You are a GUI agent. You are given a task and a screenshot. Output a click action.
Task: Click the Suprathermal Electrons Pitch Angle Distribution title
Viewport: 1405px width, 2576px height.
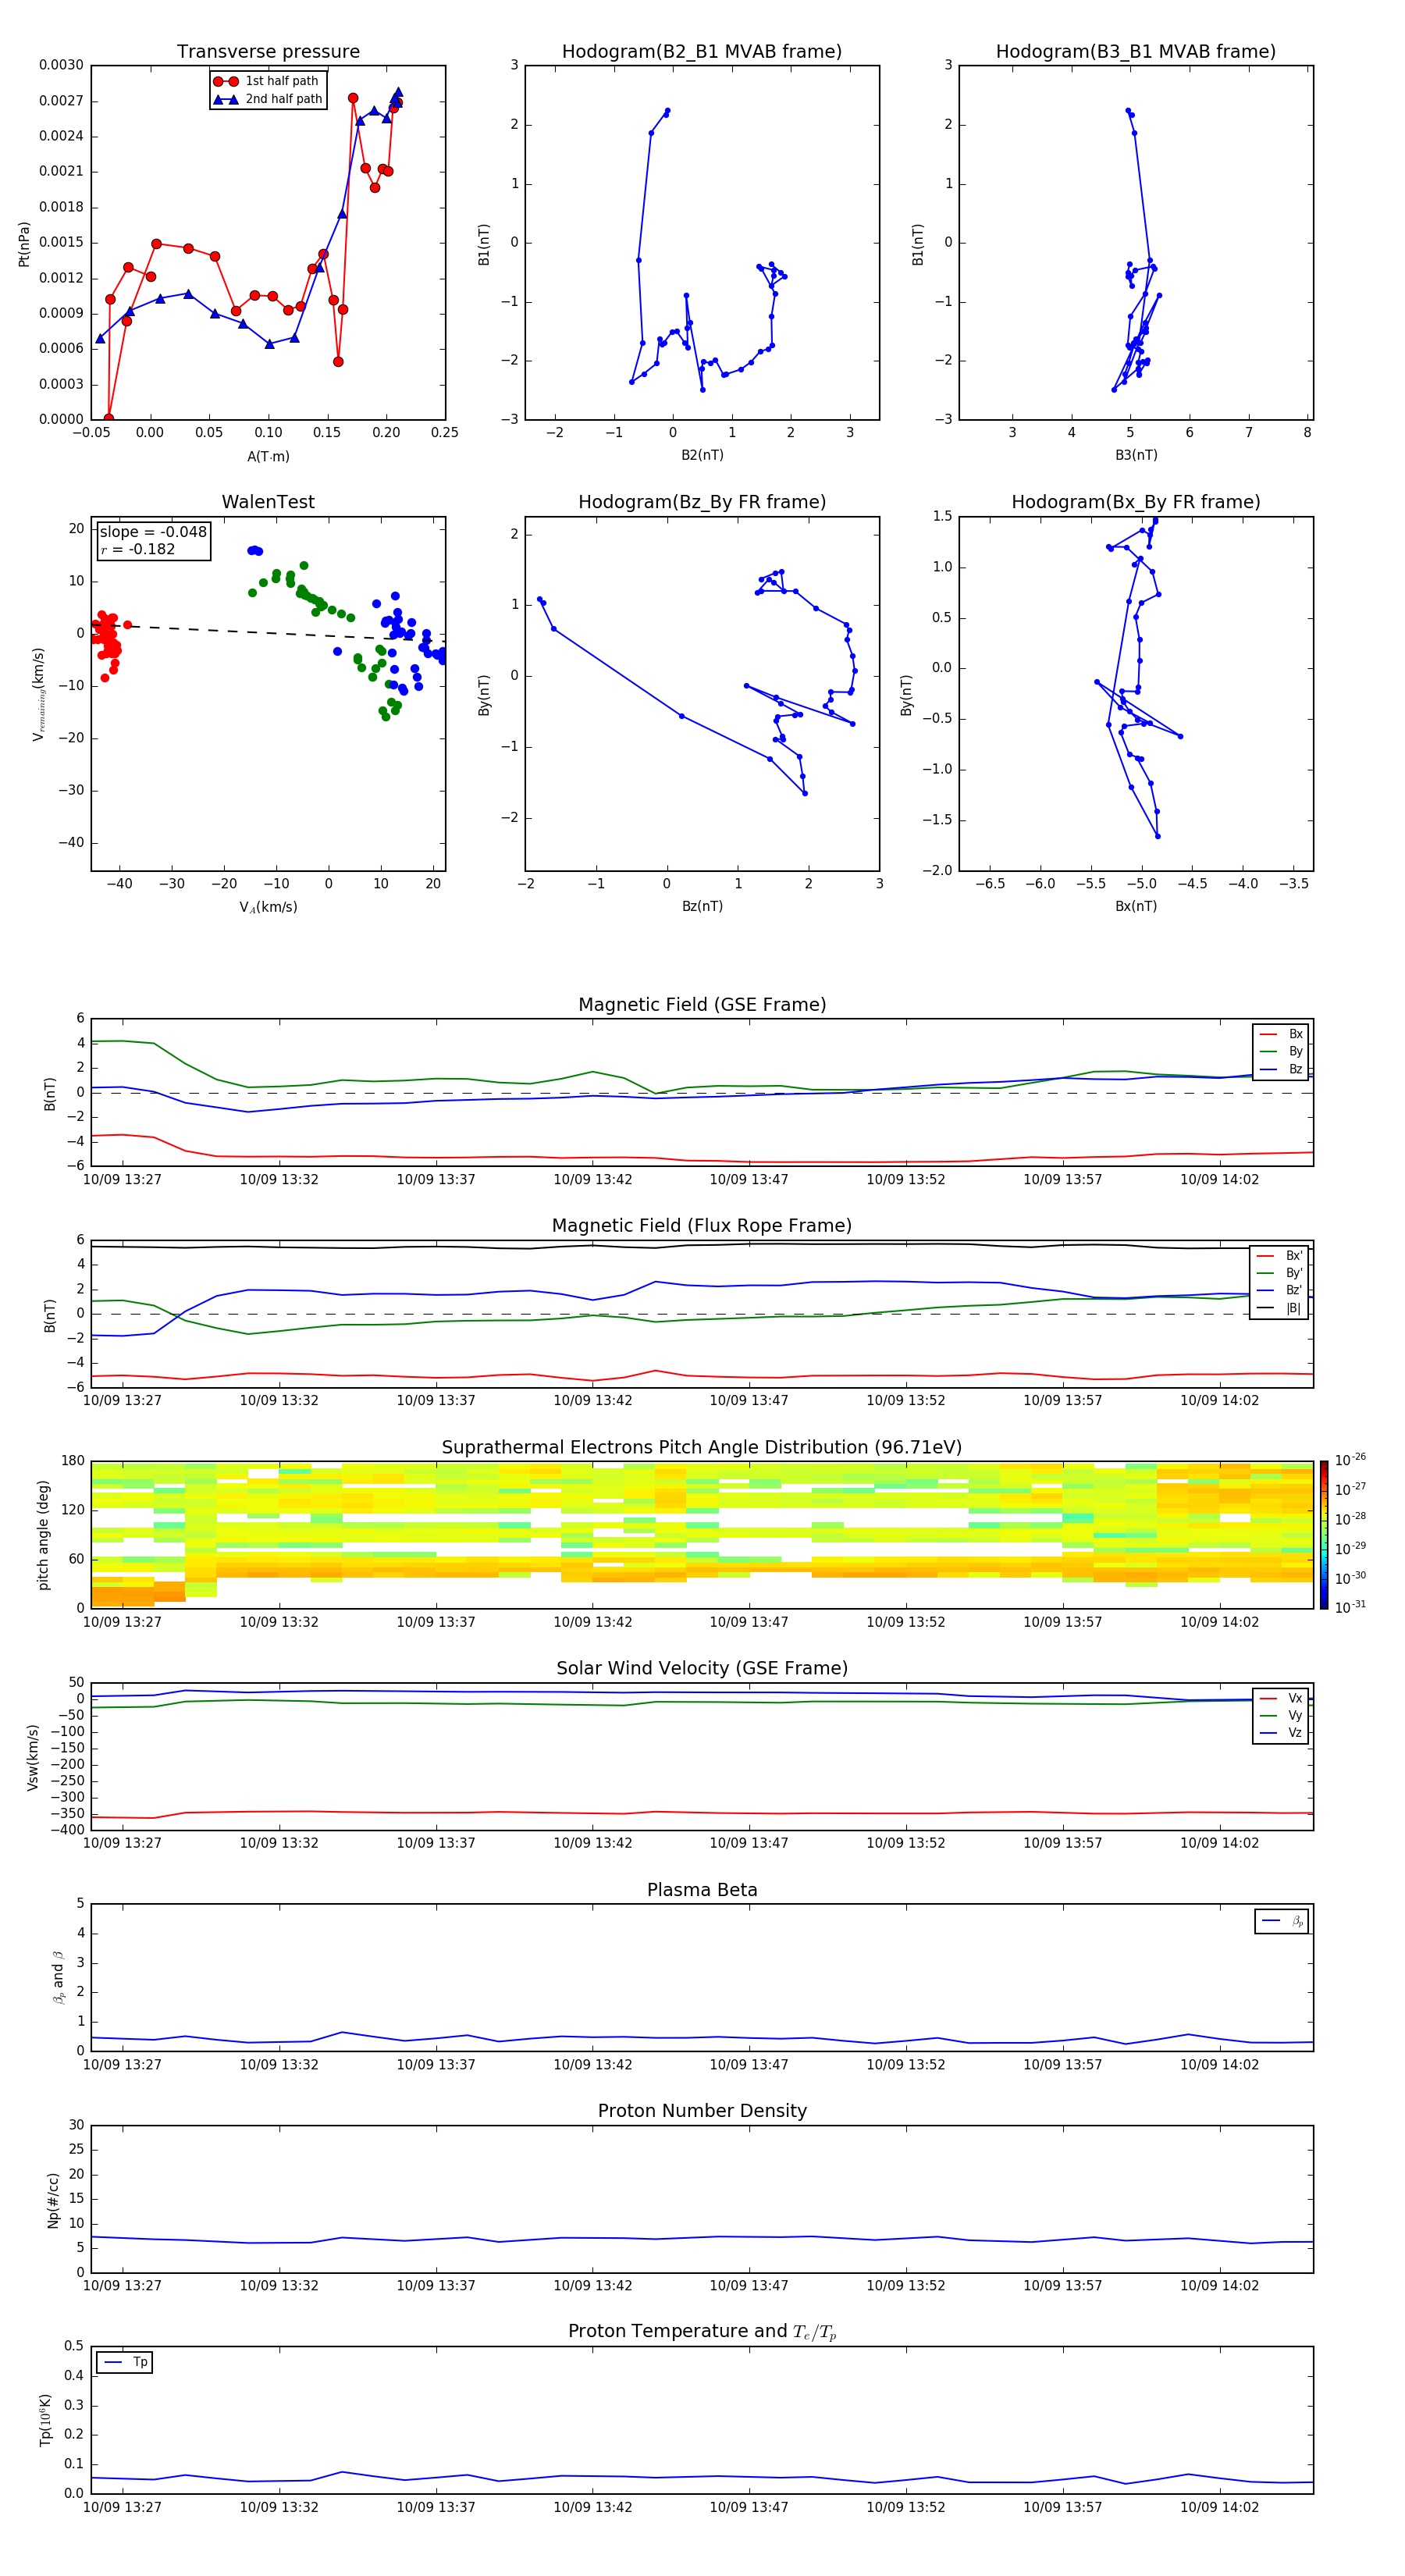702,1448
